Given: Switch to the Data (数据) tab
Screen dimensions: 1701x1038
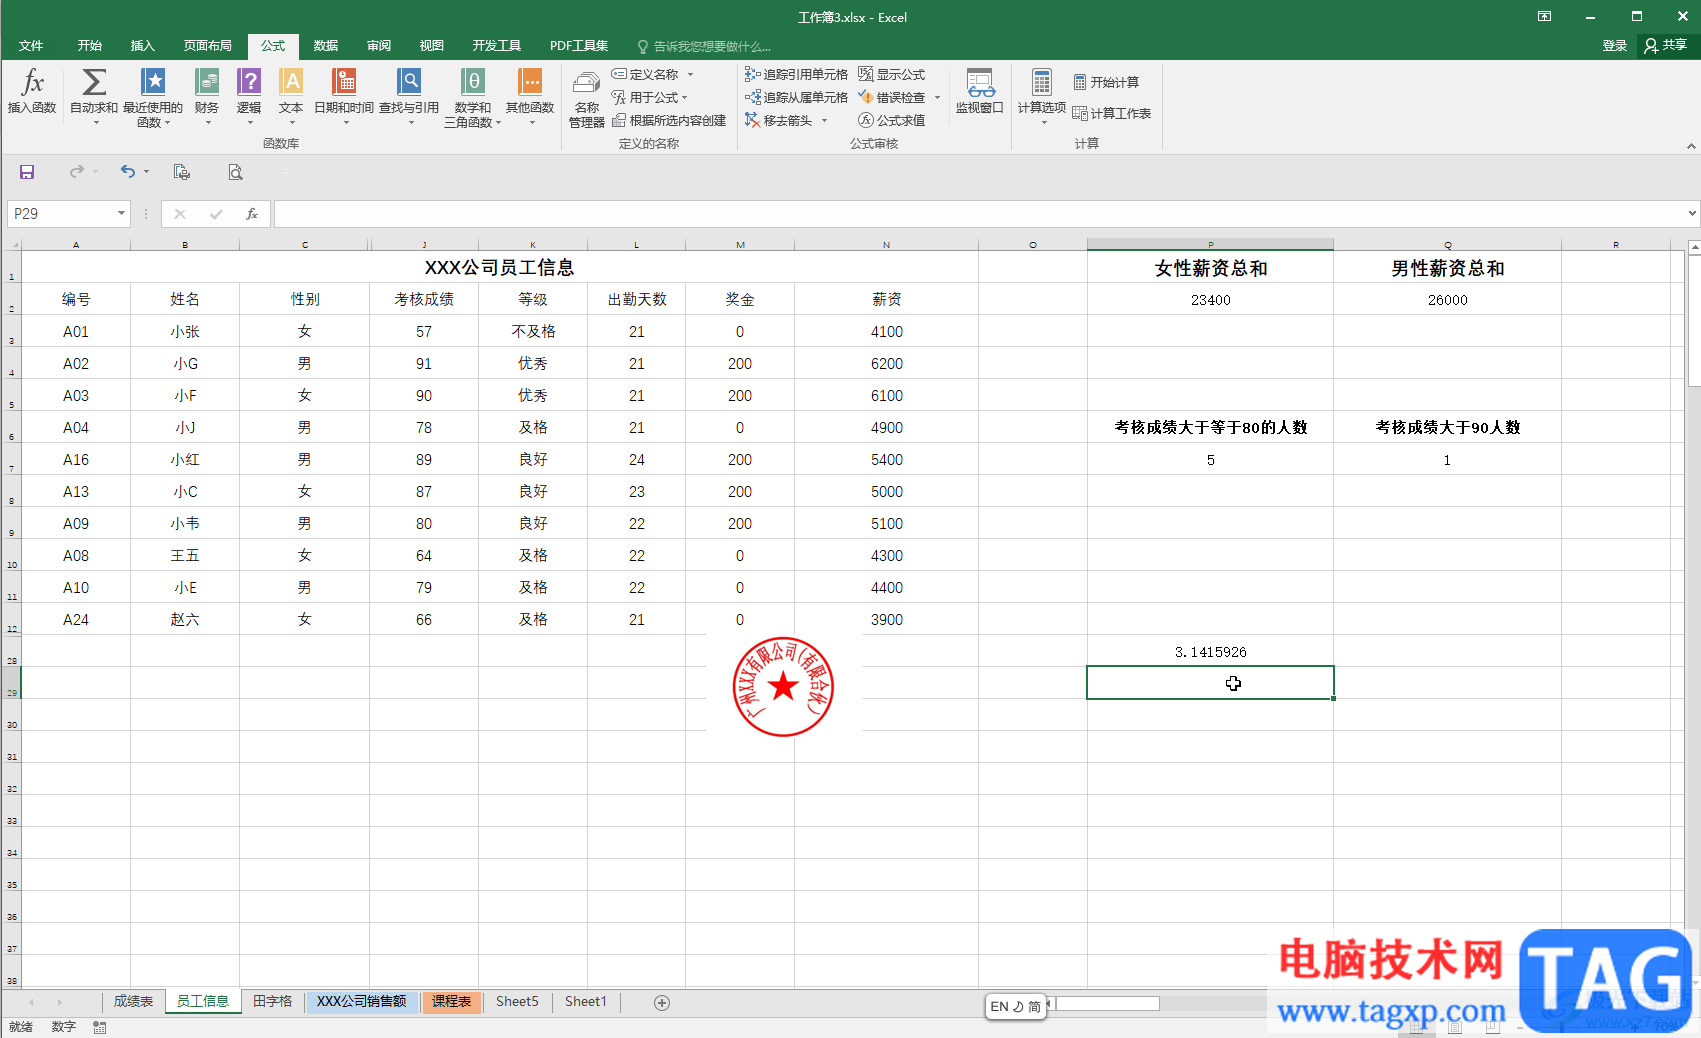Looking at the screenshot, I should (x=326, y=46).
